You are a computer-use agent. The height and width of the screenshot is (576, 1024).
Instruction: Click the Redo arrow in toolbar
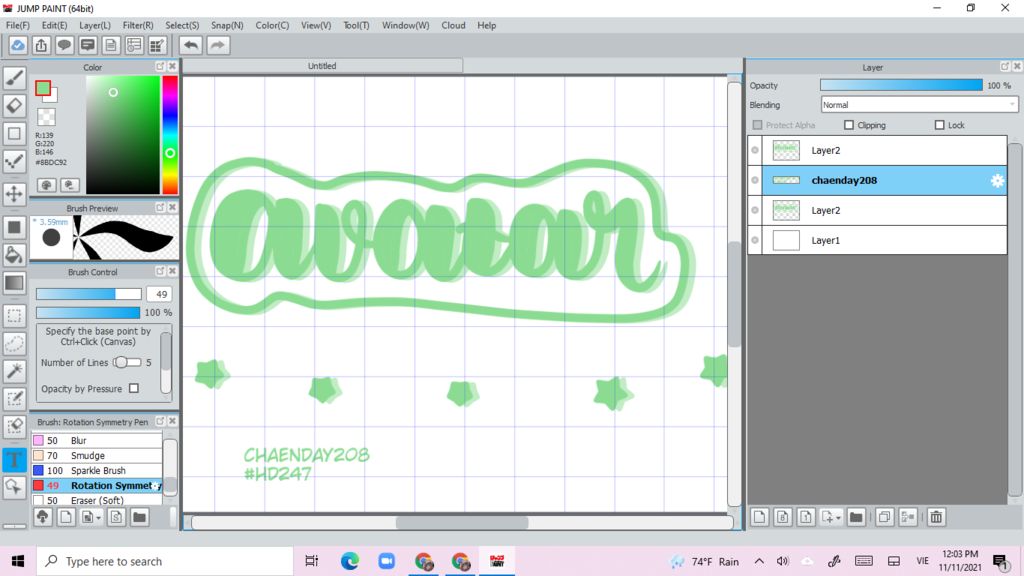coord(218,45)
